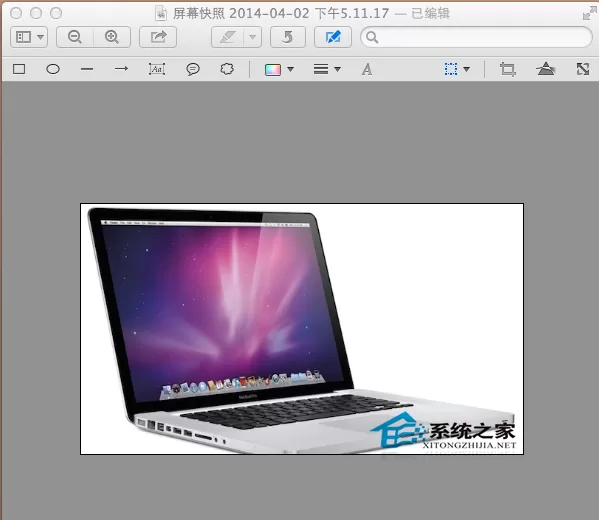Expand the highlight pen options arrow
The height and width of the screenshot is (520, 599).
point(253,37)
